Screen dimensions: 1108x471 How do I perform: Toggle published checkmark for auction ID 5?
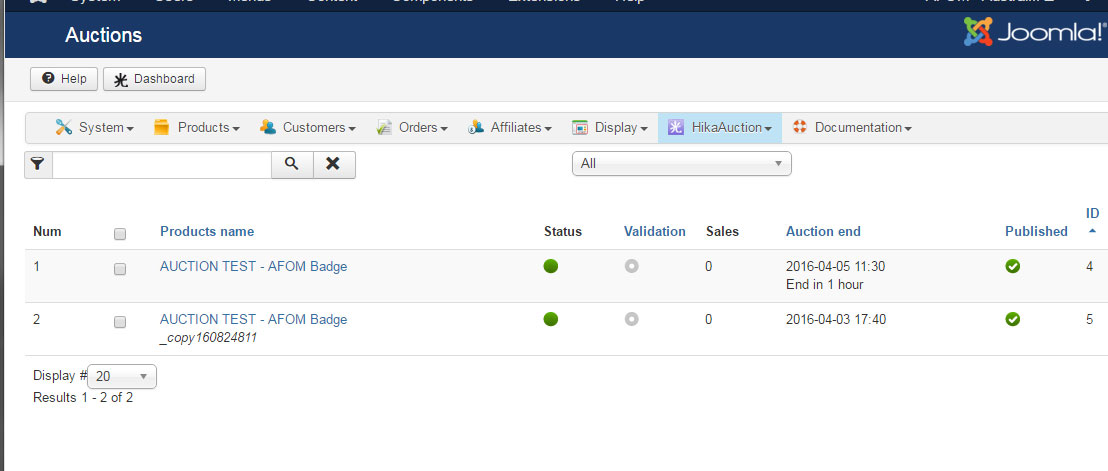tap(1013, 319)
